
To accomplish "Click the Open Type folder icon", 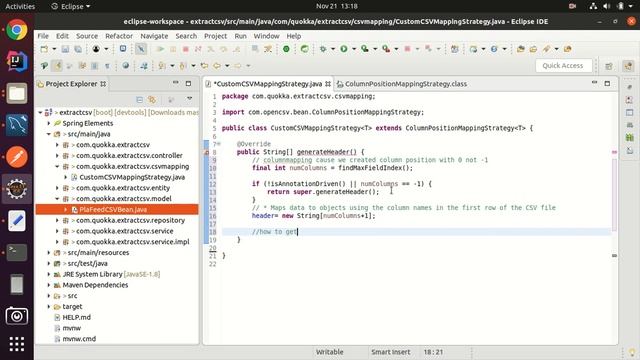I will point(520,49).
